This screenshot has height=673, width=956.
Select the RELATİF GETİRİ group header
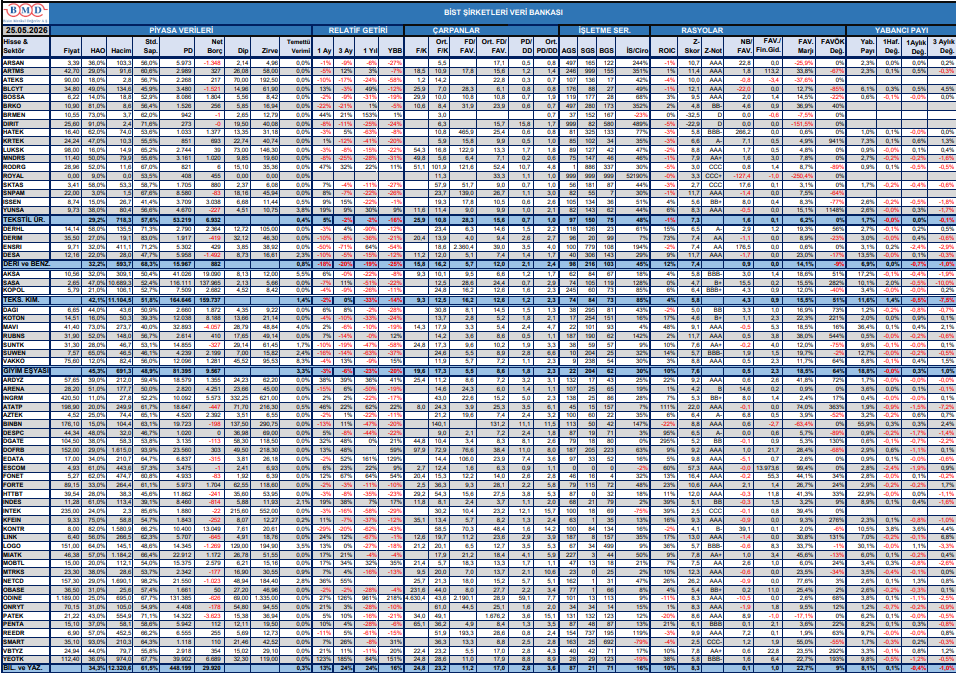pyautogui.click(x=358, y=29)
